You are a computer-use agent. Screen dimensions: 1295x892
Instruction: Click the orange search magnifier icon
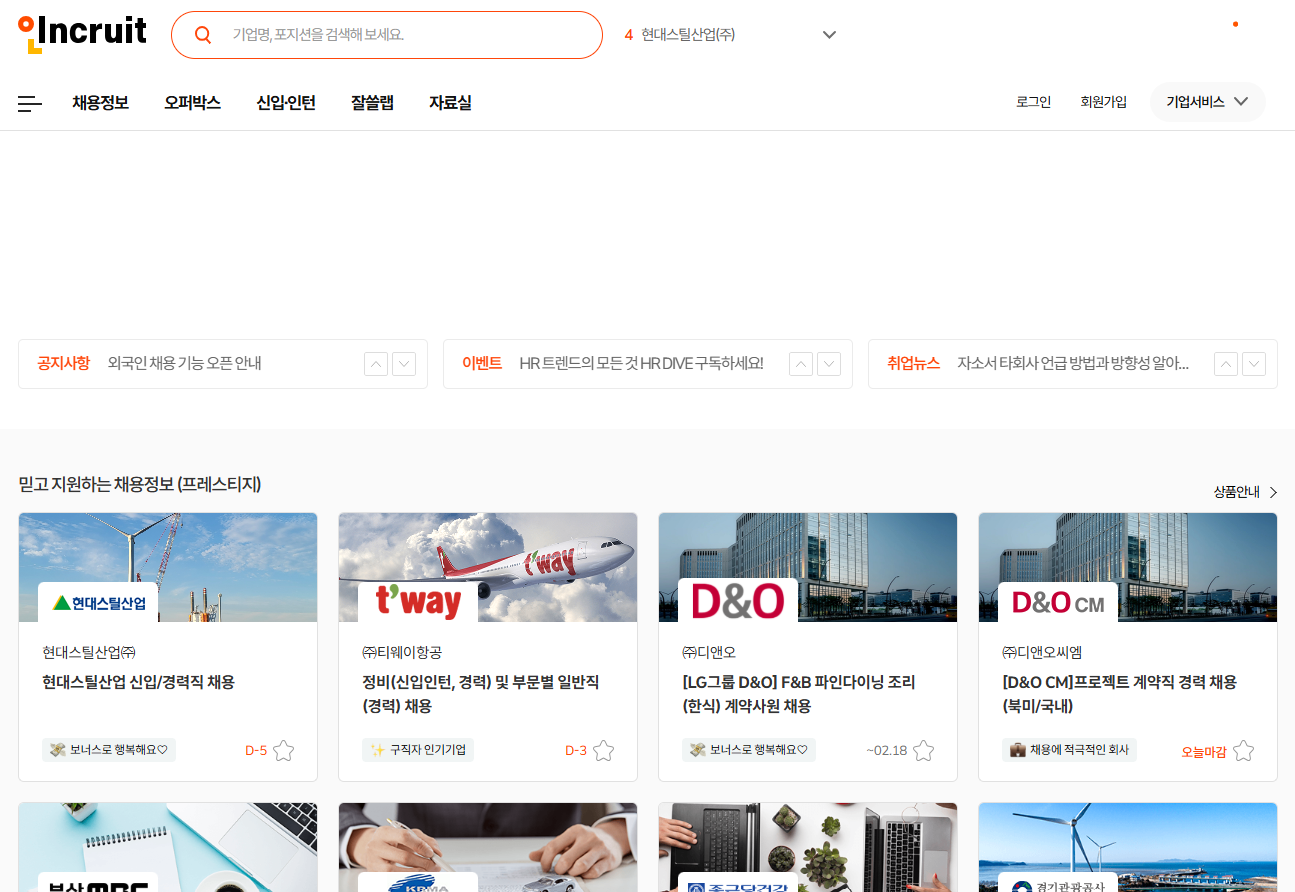point(203,35)
